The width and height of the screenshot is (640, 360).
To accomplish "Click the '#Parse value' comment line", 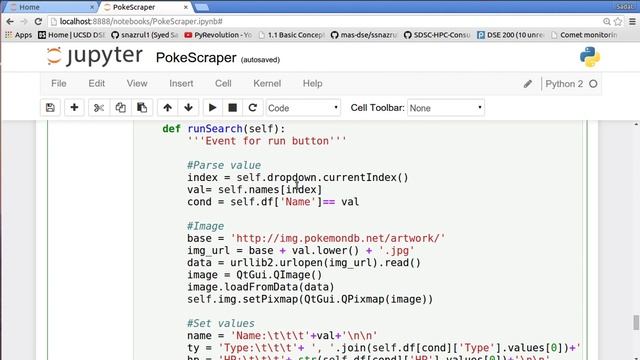I will [224, 165].
